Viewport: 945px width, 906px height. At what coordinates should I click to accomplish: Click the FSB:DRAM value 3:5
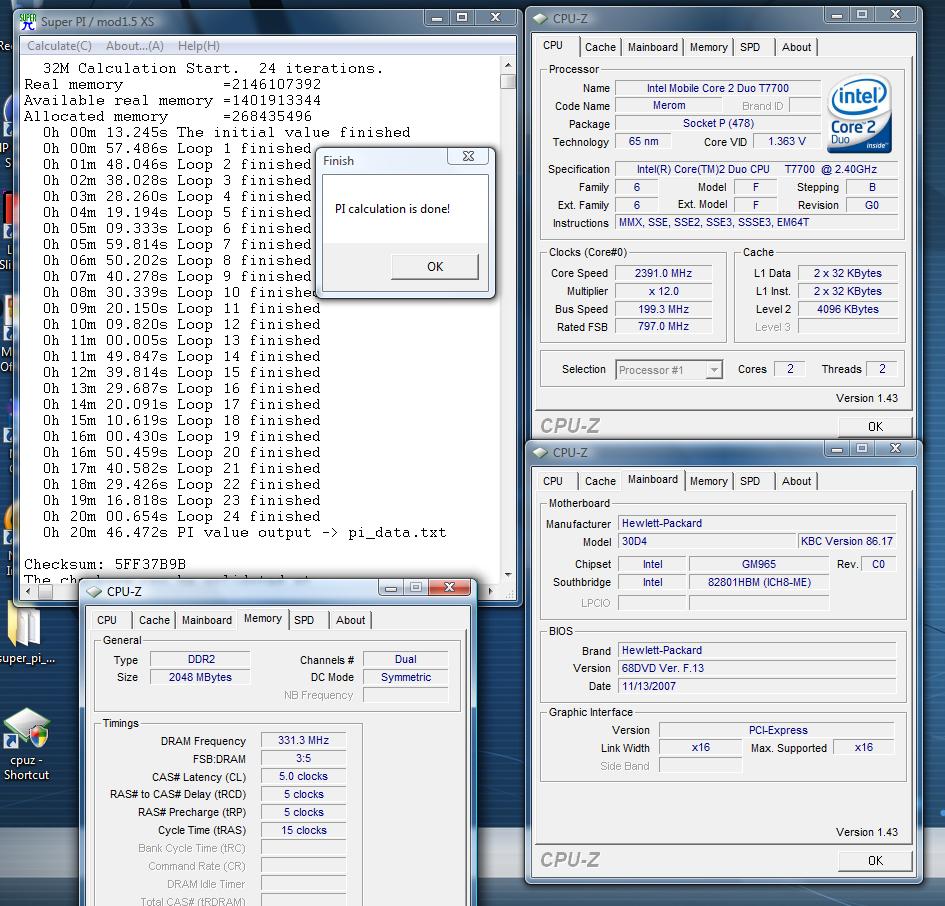[303, 758]
